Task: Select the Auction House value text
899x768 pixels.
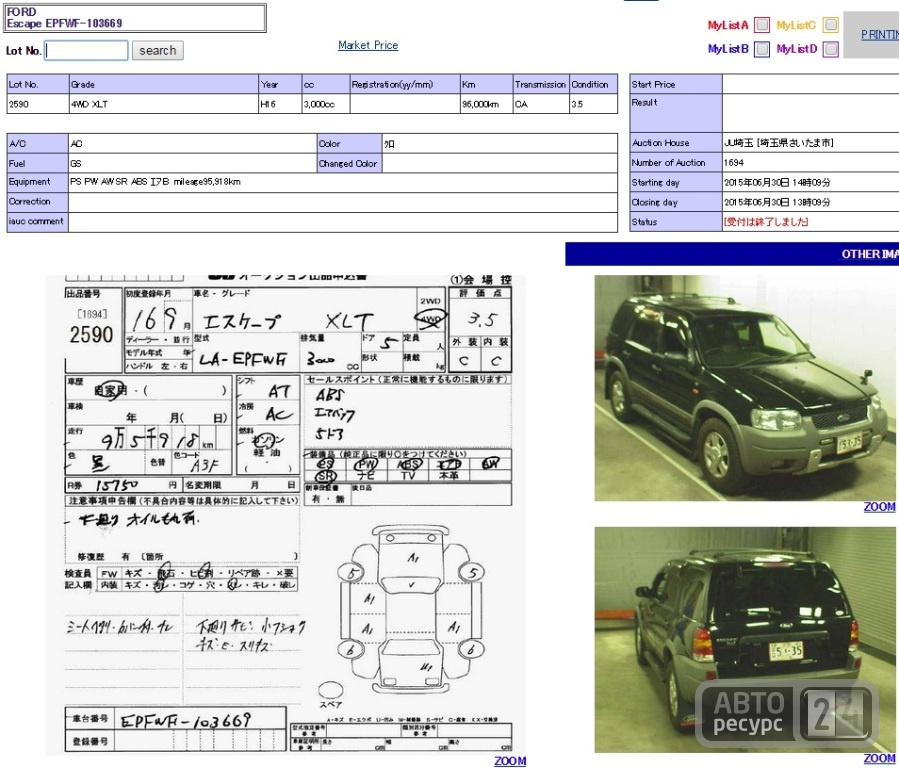Action: pos(778,143)
